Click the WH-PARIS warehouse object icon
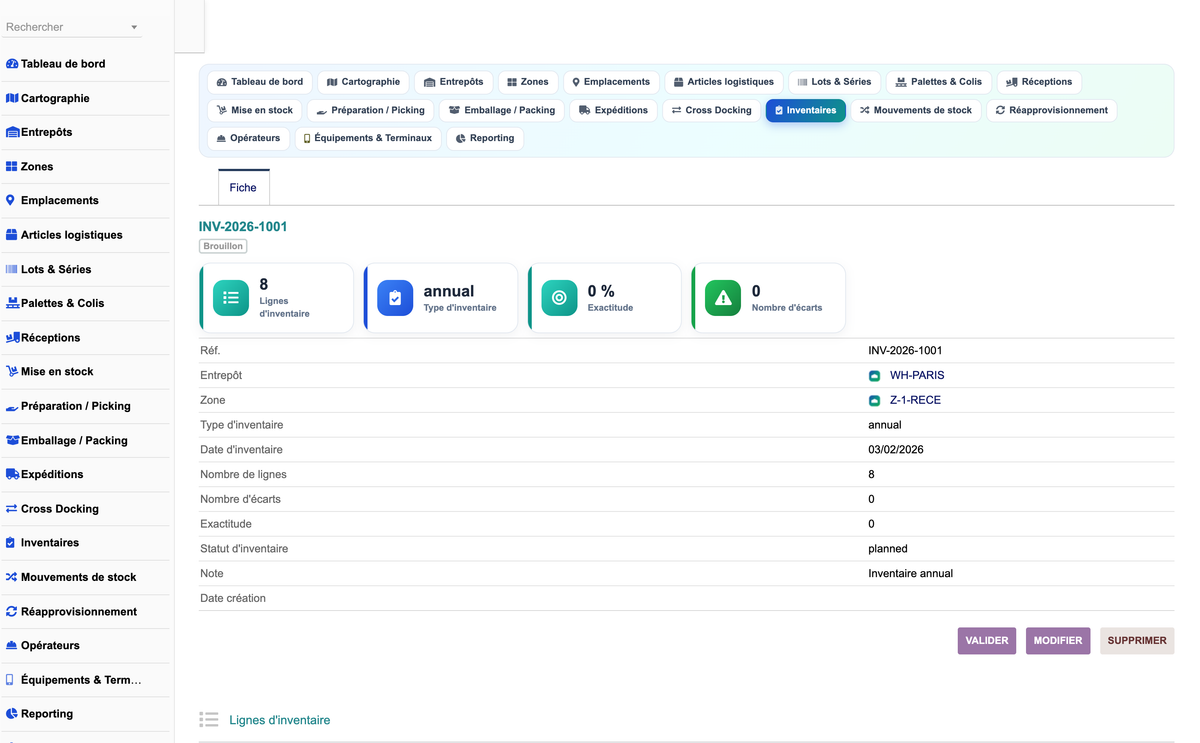Screen dimensions: 1200x743 pyautogui.click(x=875, y=376)
